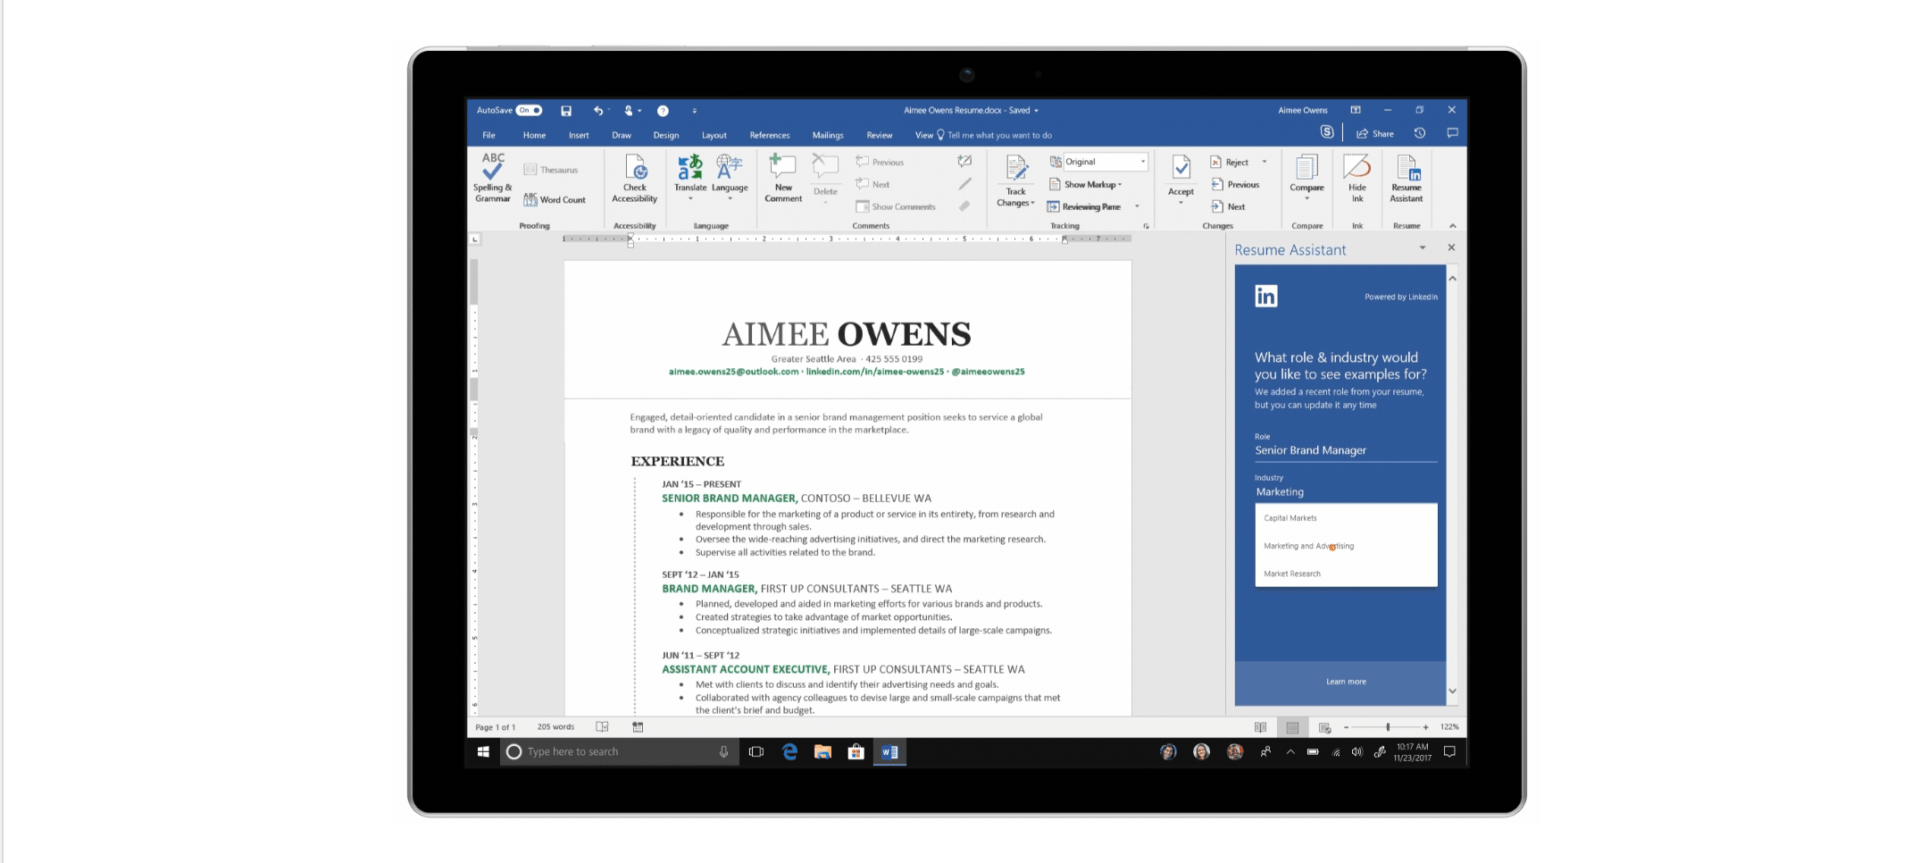
Task: Open the Word Count tool
Action: pos(555,200)
